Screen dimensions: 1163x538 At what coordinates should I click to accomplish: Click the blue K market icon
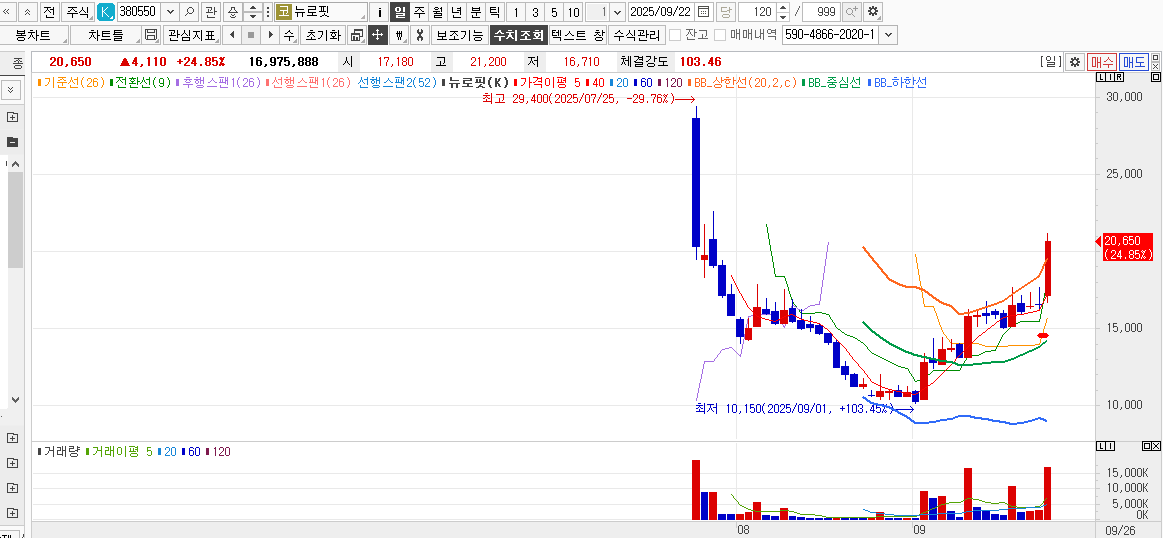click(105, 12)
